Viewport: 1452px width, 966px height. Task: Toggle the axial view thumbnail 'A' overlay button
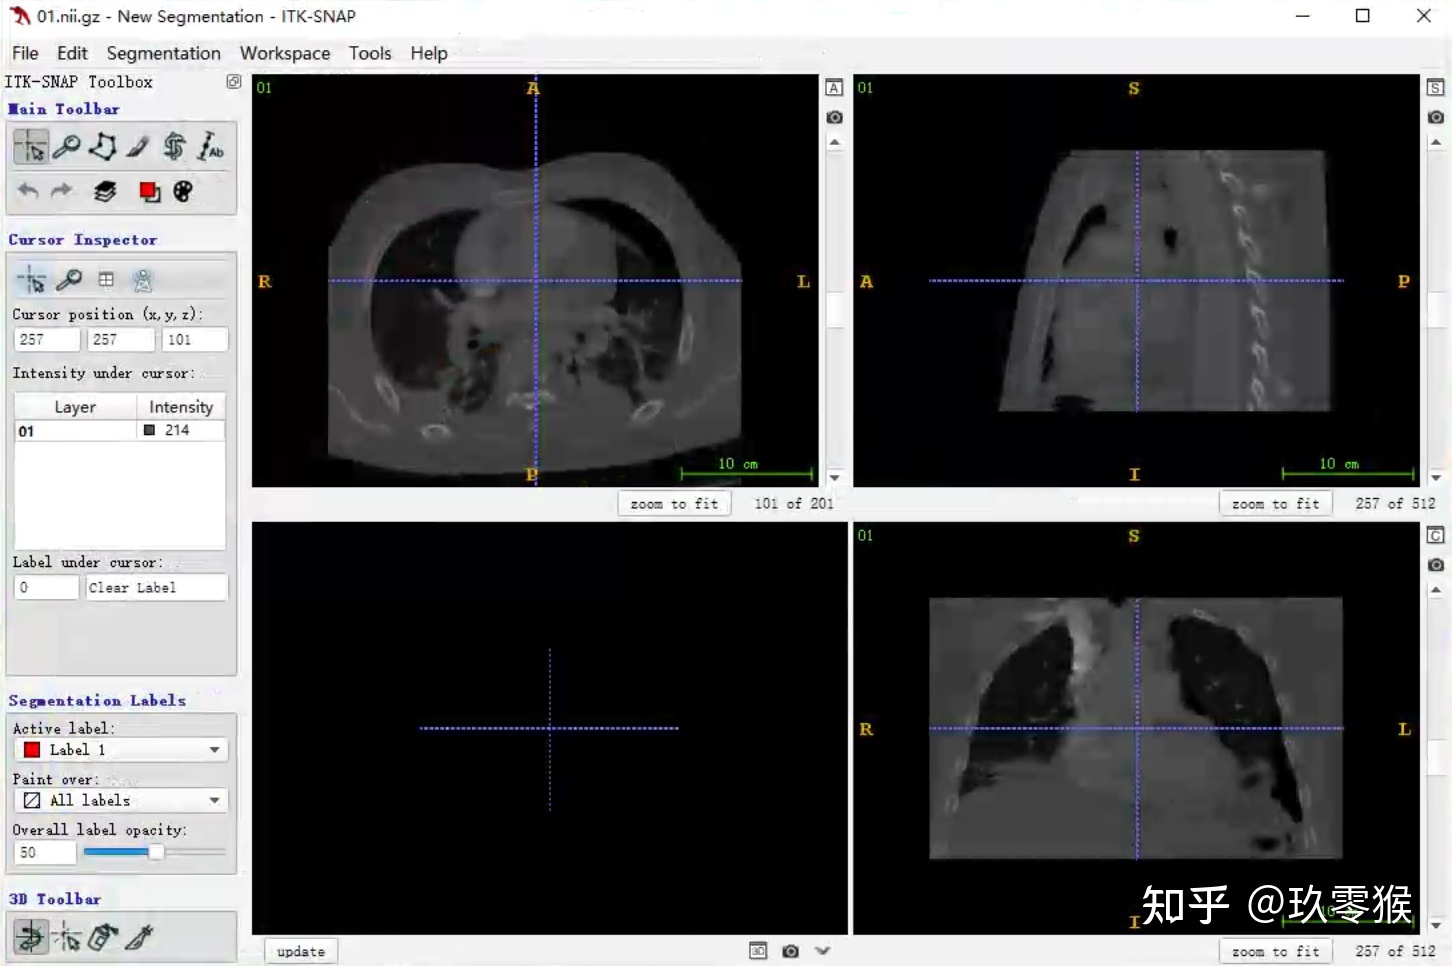click(x=834, y=88)
